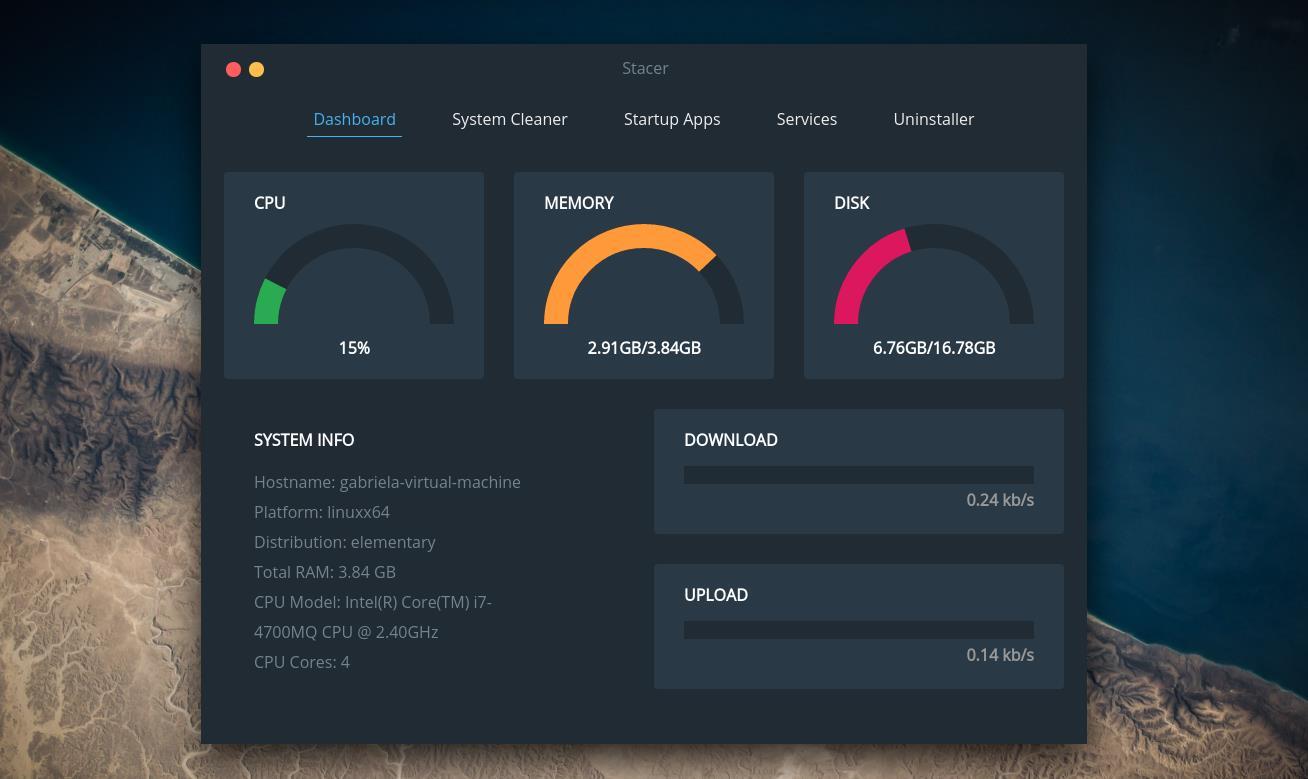The height and width of the screenshot is (779, 1308).
Task: Click the Distribution: elementary line
Action: [345, 542]
